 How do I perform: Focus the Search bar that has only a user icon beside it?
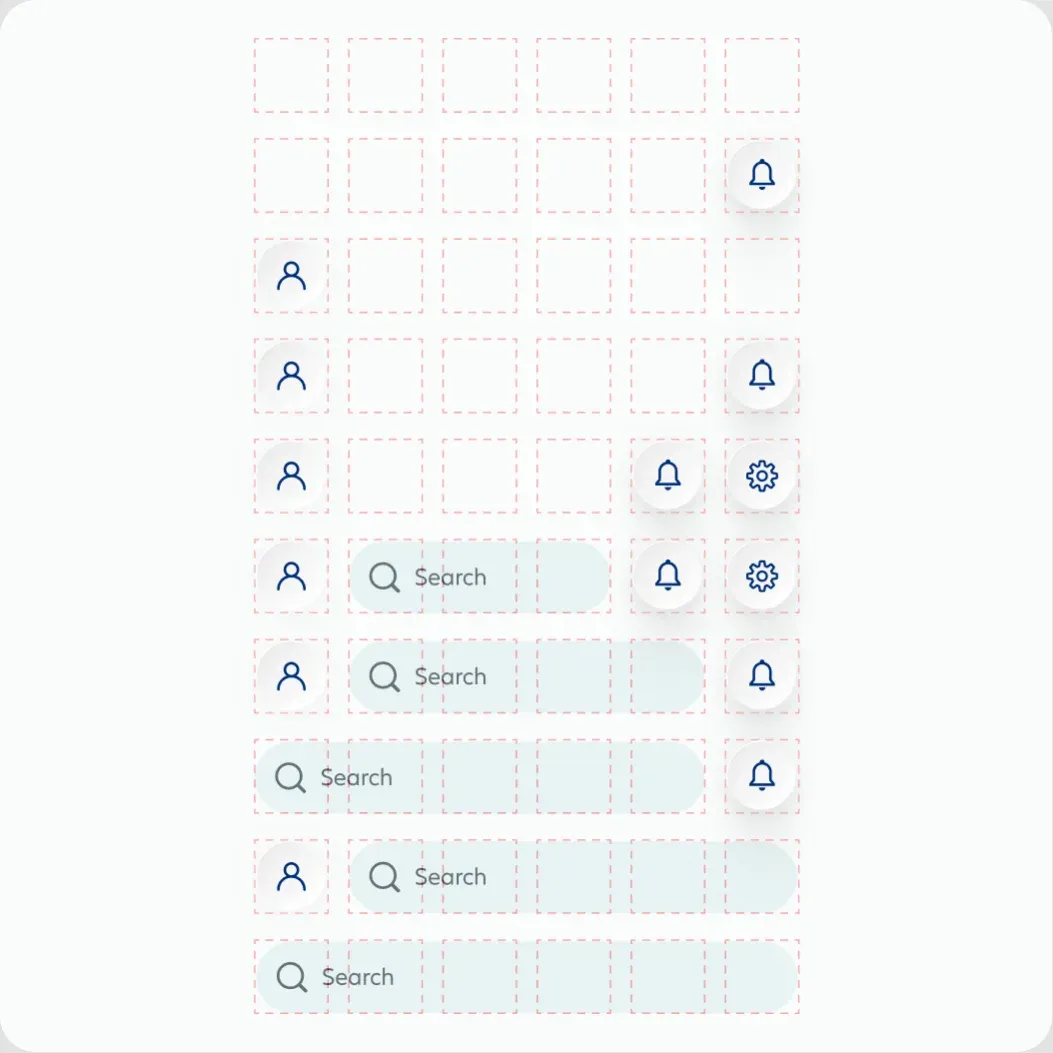pos(574,876)
